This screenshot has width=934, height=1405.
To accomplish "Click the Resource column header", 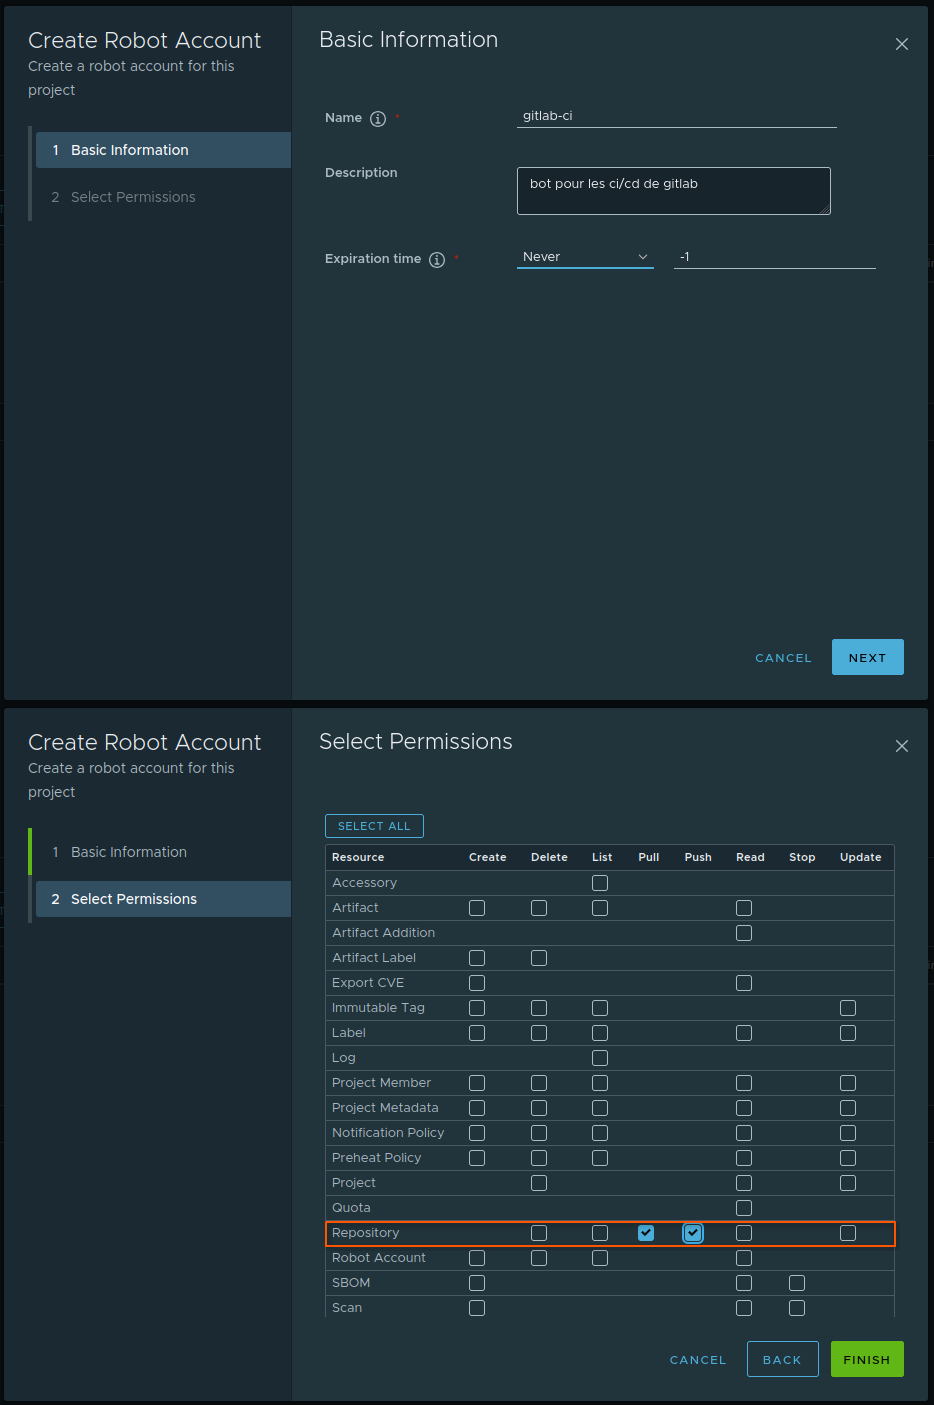I will (x=358, y=857).
